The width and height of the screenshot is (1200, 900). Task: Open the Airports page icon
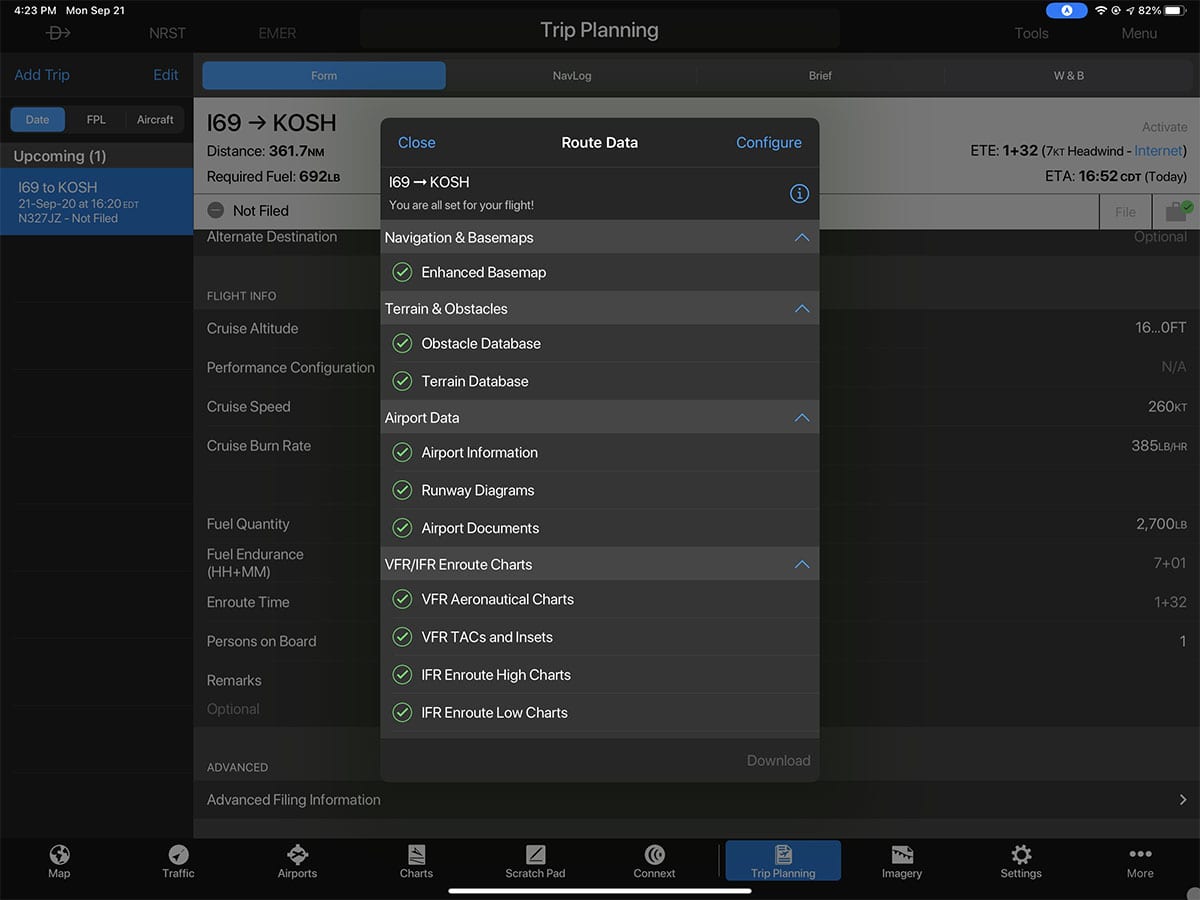(297, 855)
